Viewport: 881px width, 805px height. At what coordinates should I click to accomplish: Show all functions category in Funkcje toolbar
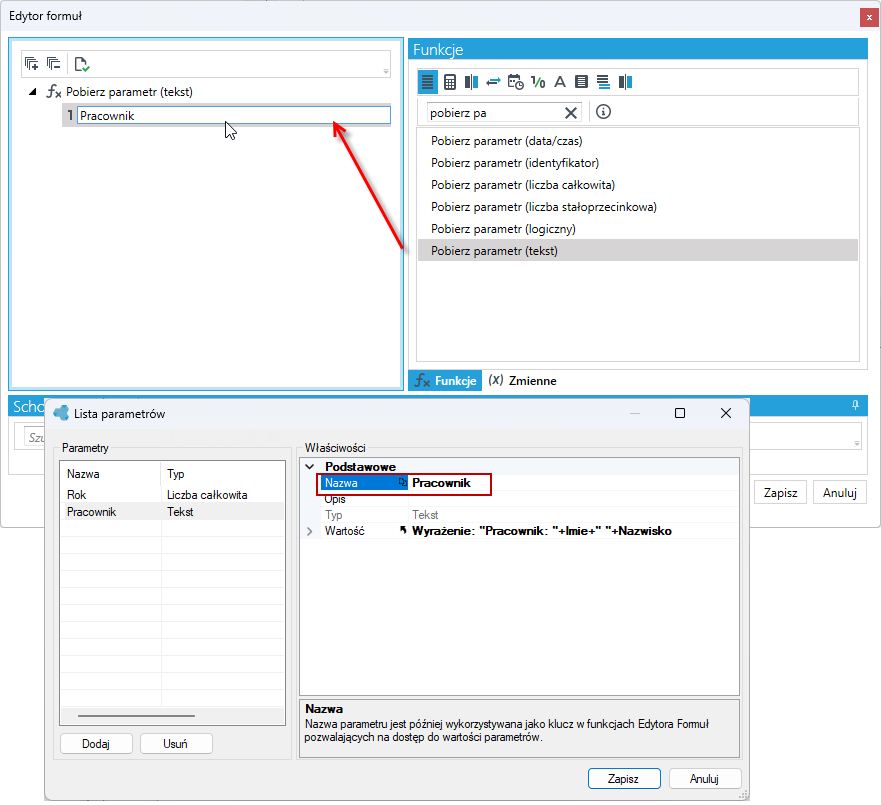428,82
